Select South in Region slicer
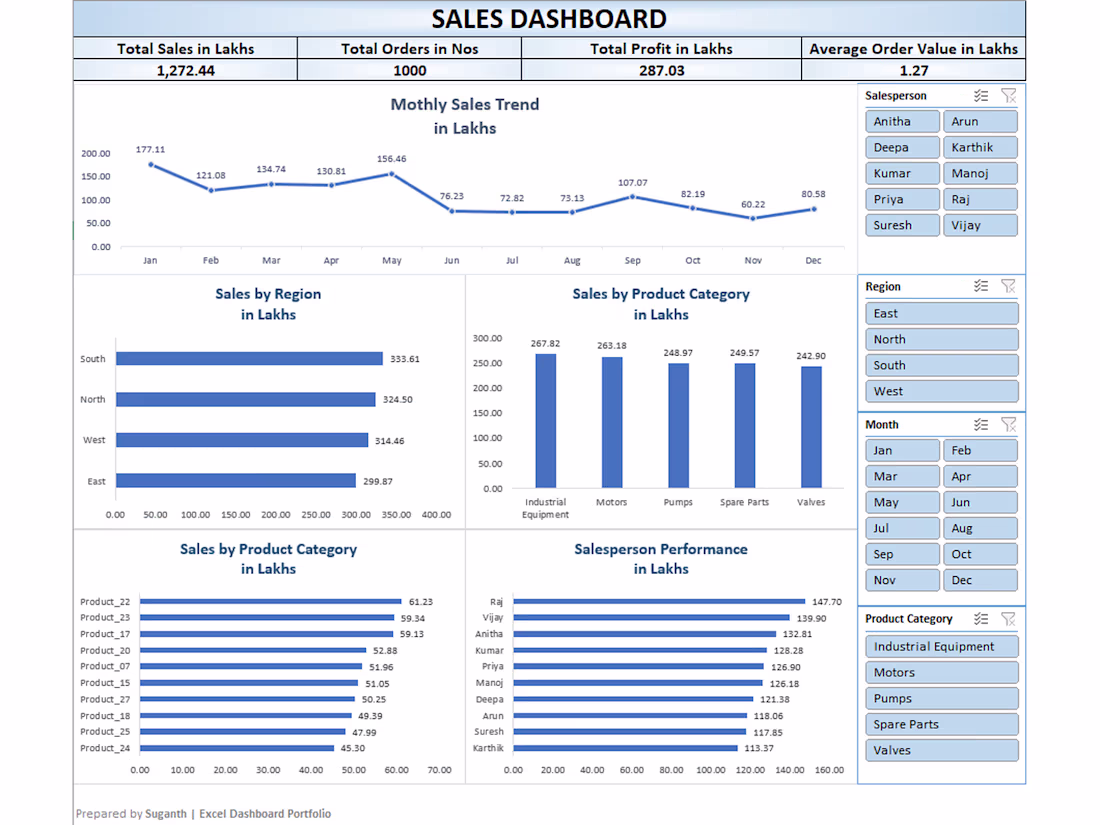 click(x=941, y=365)
